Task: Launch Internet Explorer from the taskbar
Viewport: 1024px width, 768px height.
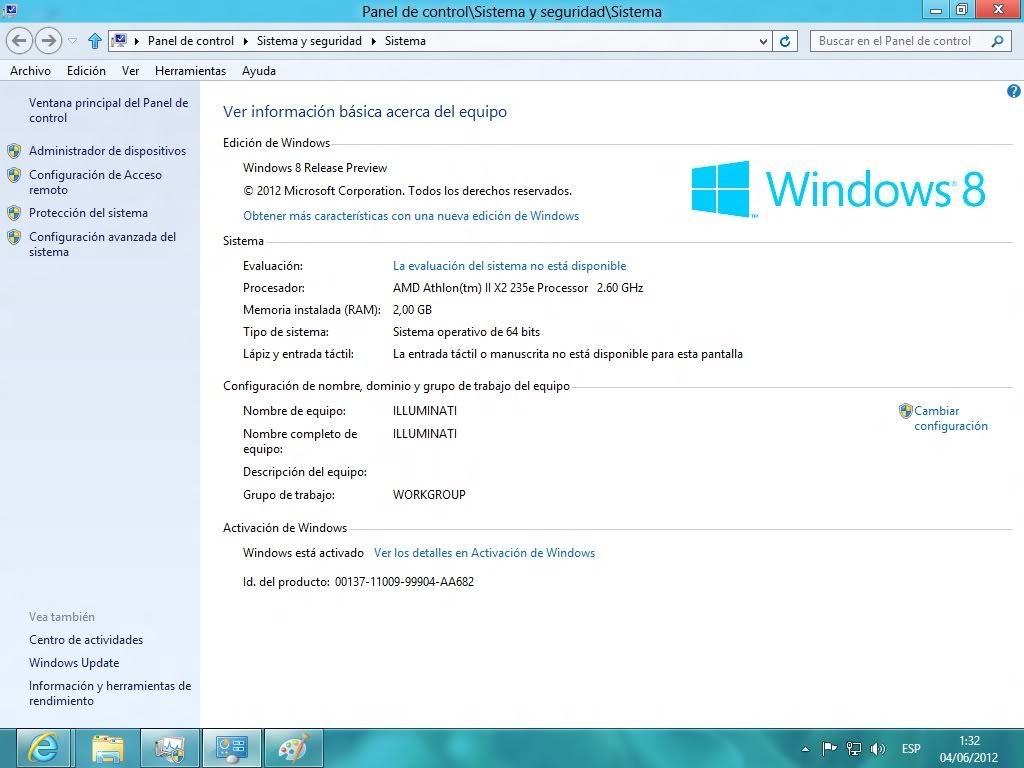Action: 43,748
